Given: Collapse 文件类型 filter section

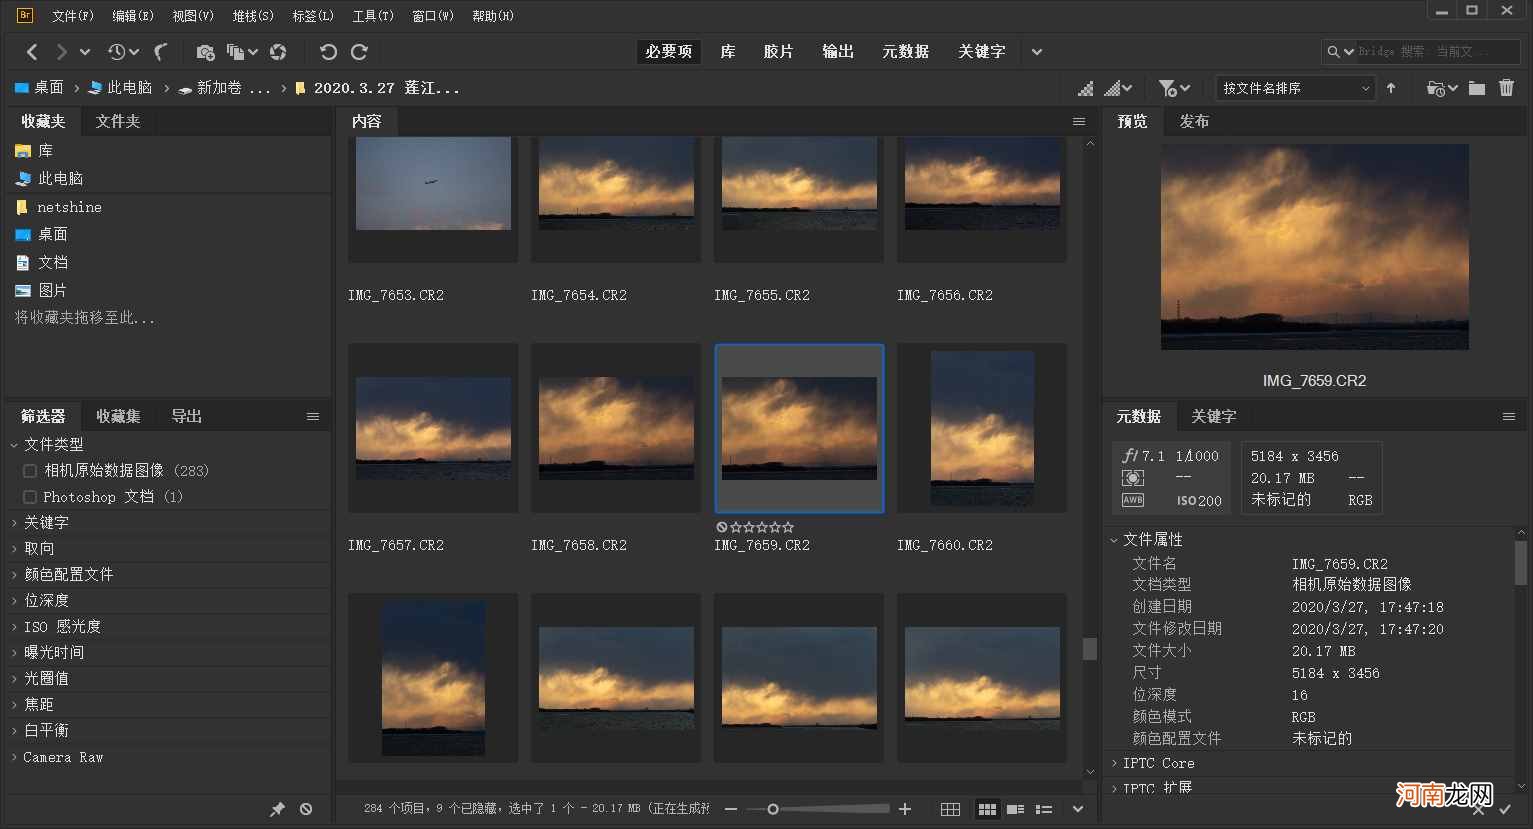Looking at the screenshot, I should click(x=14, y=445).
